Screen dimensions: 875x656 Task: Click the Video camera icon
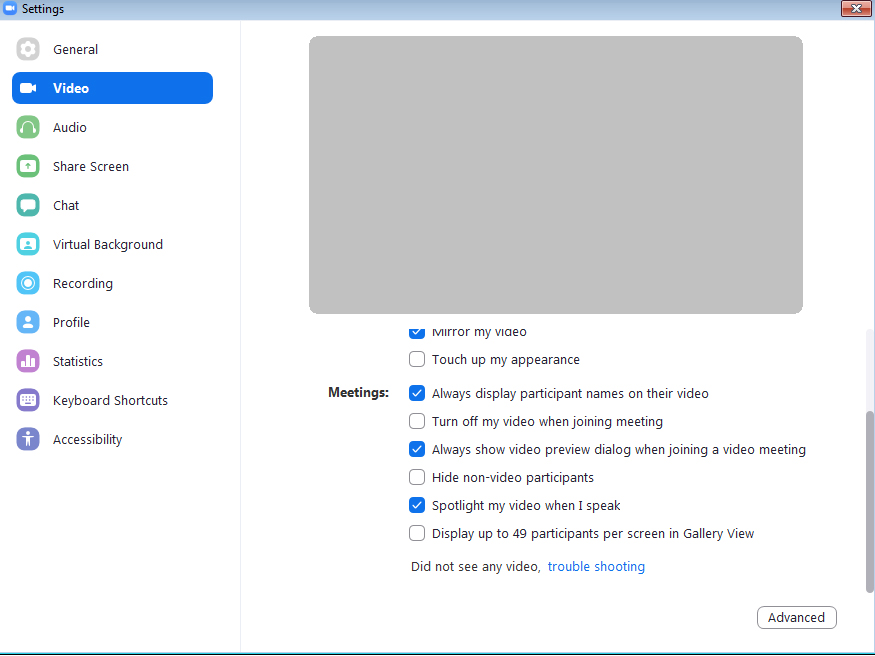click(x=28, y=88)
